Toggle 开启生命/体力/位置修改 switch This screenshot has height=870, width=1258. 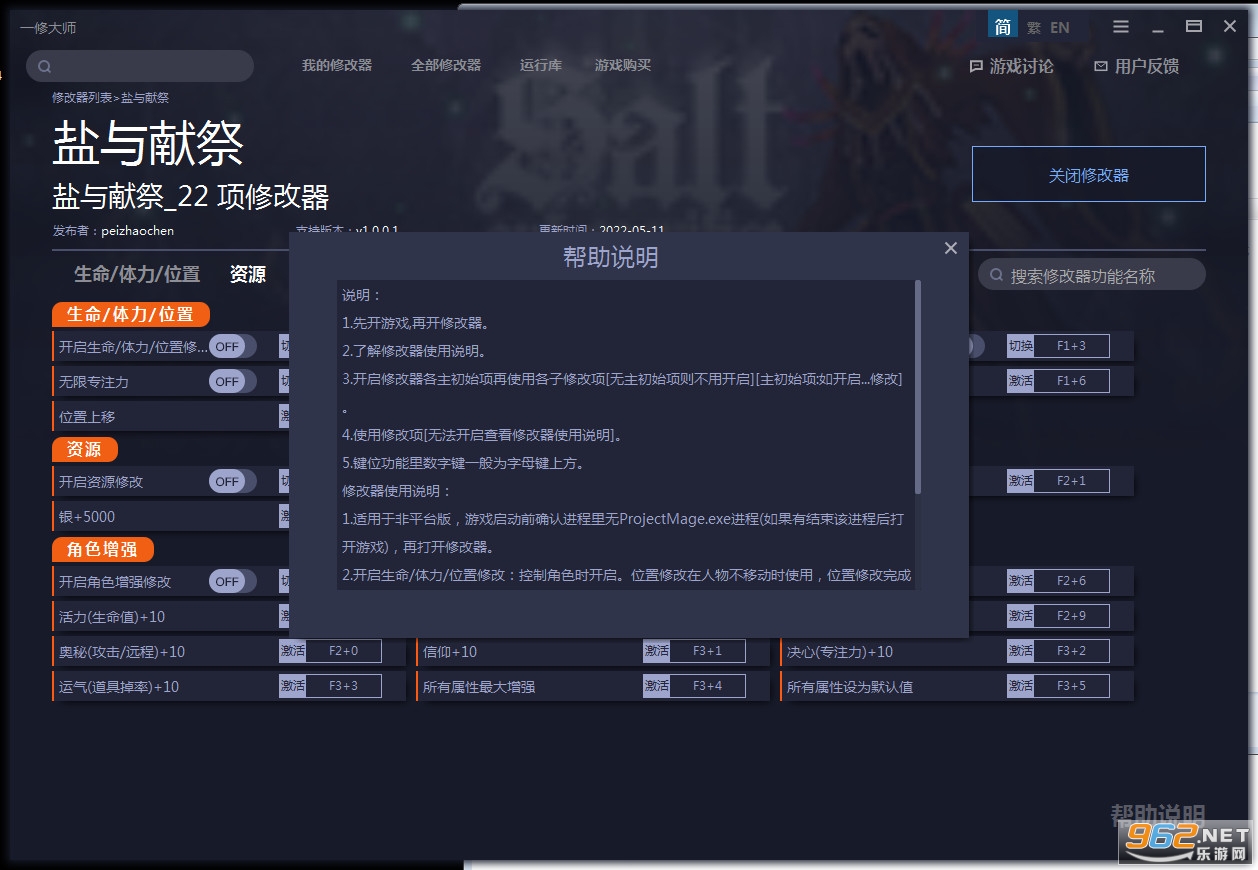pyautogui.click(x=232, y=346)
